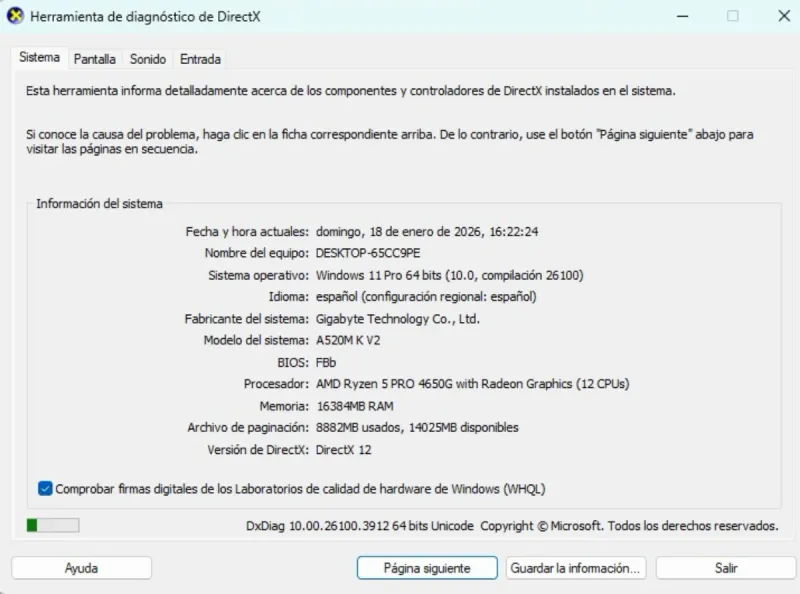Click the DirectX icon in title bar
This screenshot has width=800, height=594.
click(x=16, y=16)
